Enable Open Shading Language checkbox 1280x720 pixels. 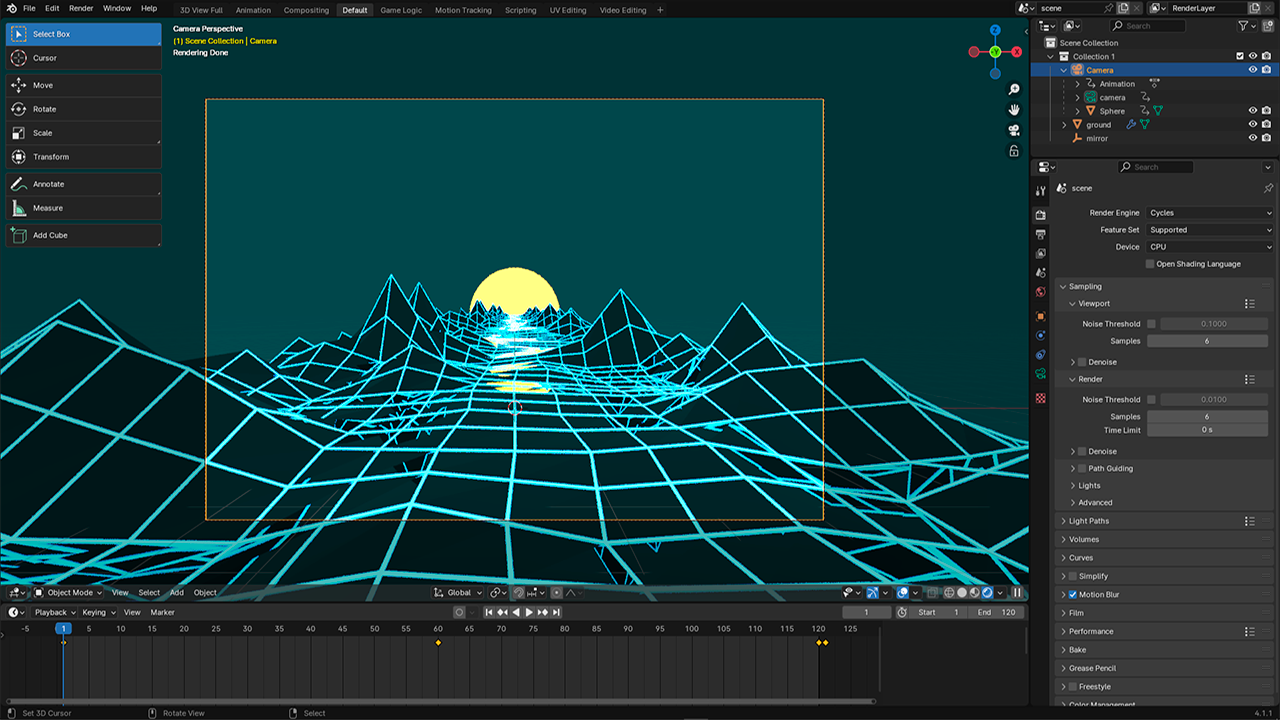[1150, 264]
